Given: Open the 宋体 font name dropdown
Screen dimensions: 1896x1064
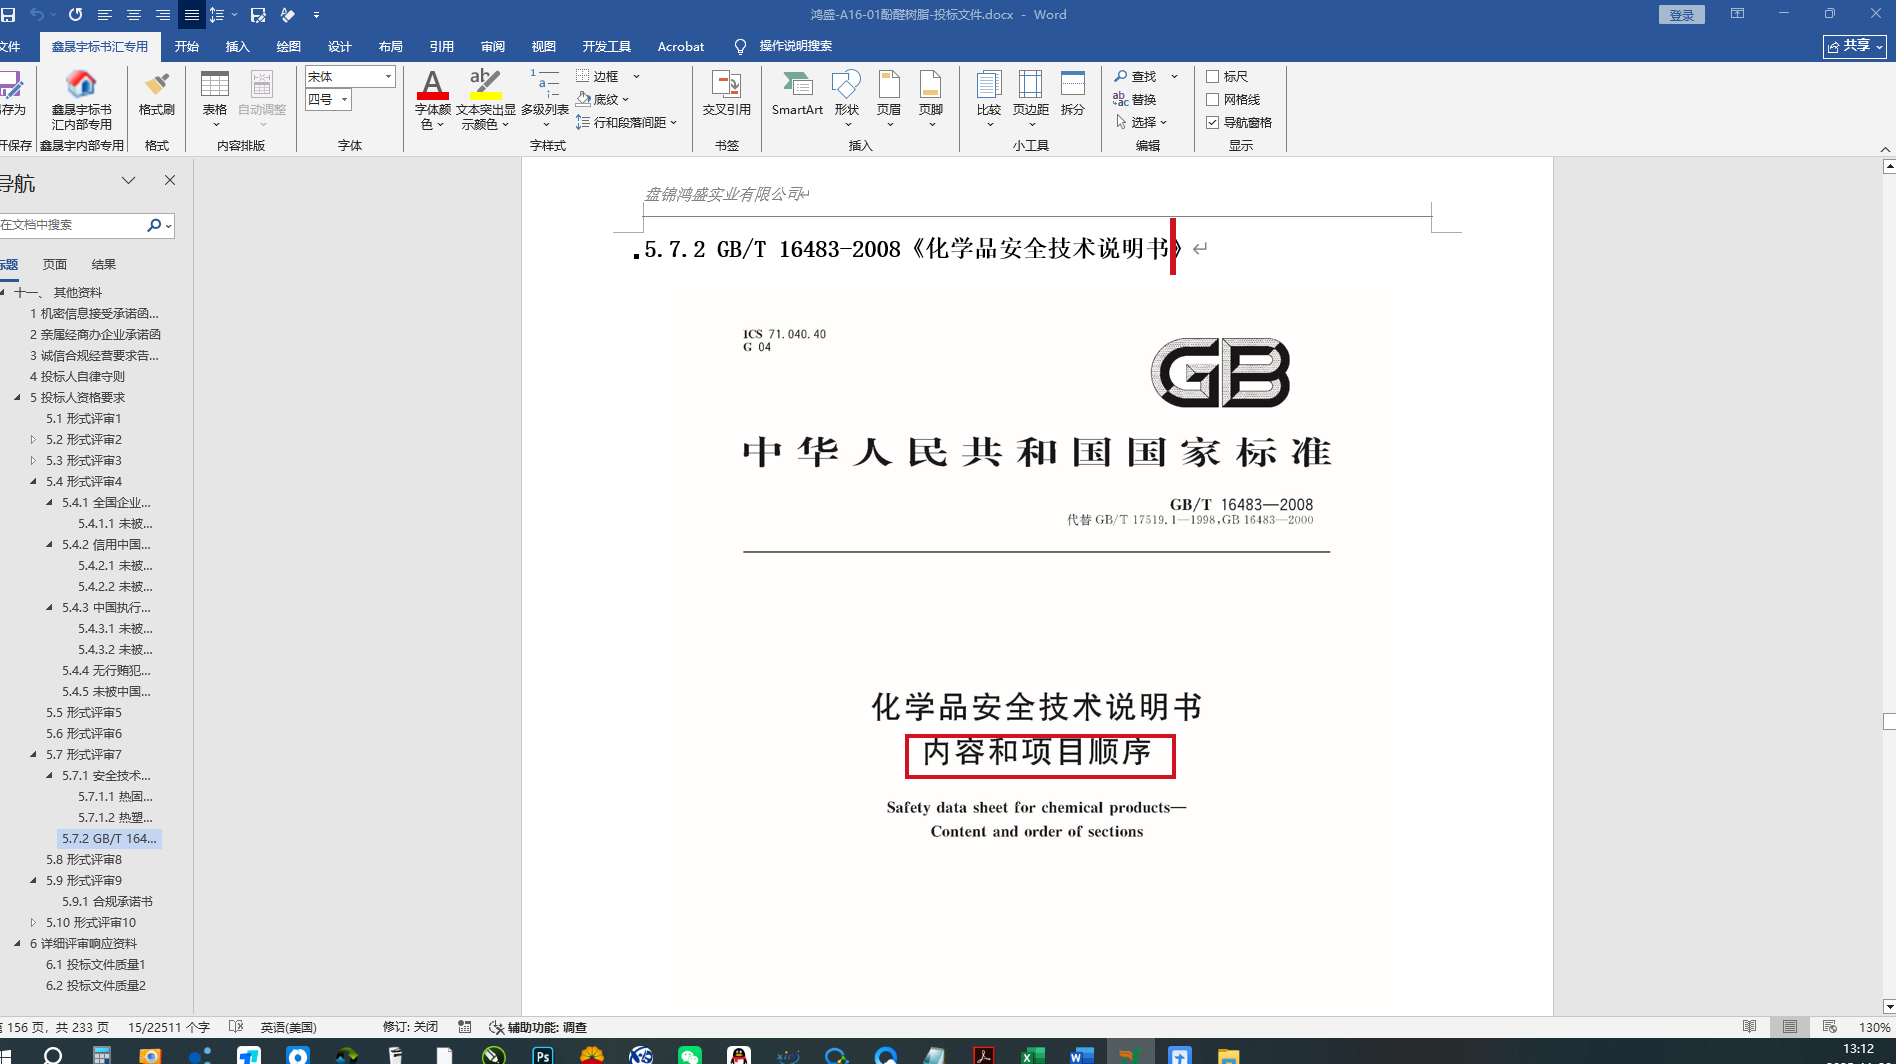Looking at the screenshot, I should [388, 77].
